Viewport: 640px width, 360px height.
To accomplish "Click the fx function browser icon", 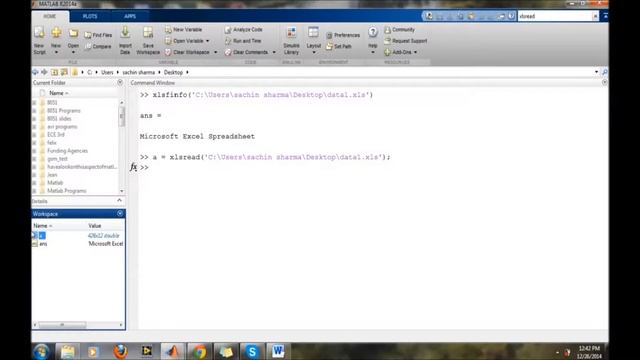I will point(133,167).
